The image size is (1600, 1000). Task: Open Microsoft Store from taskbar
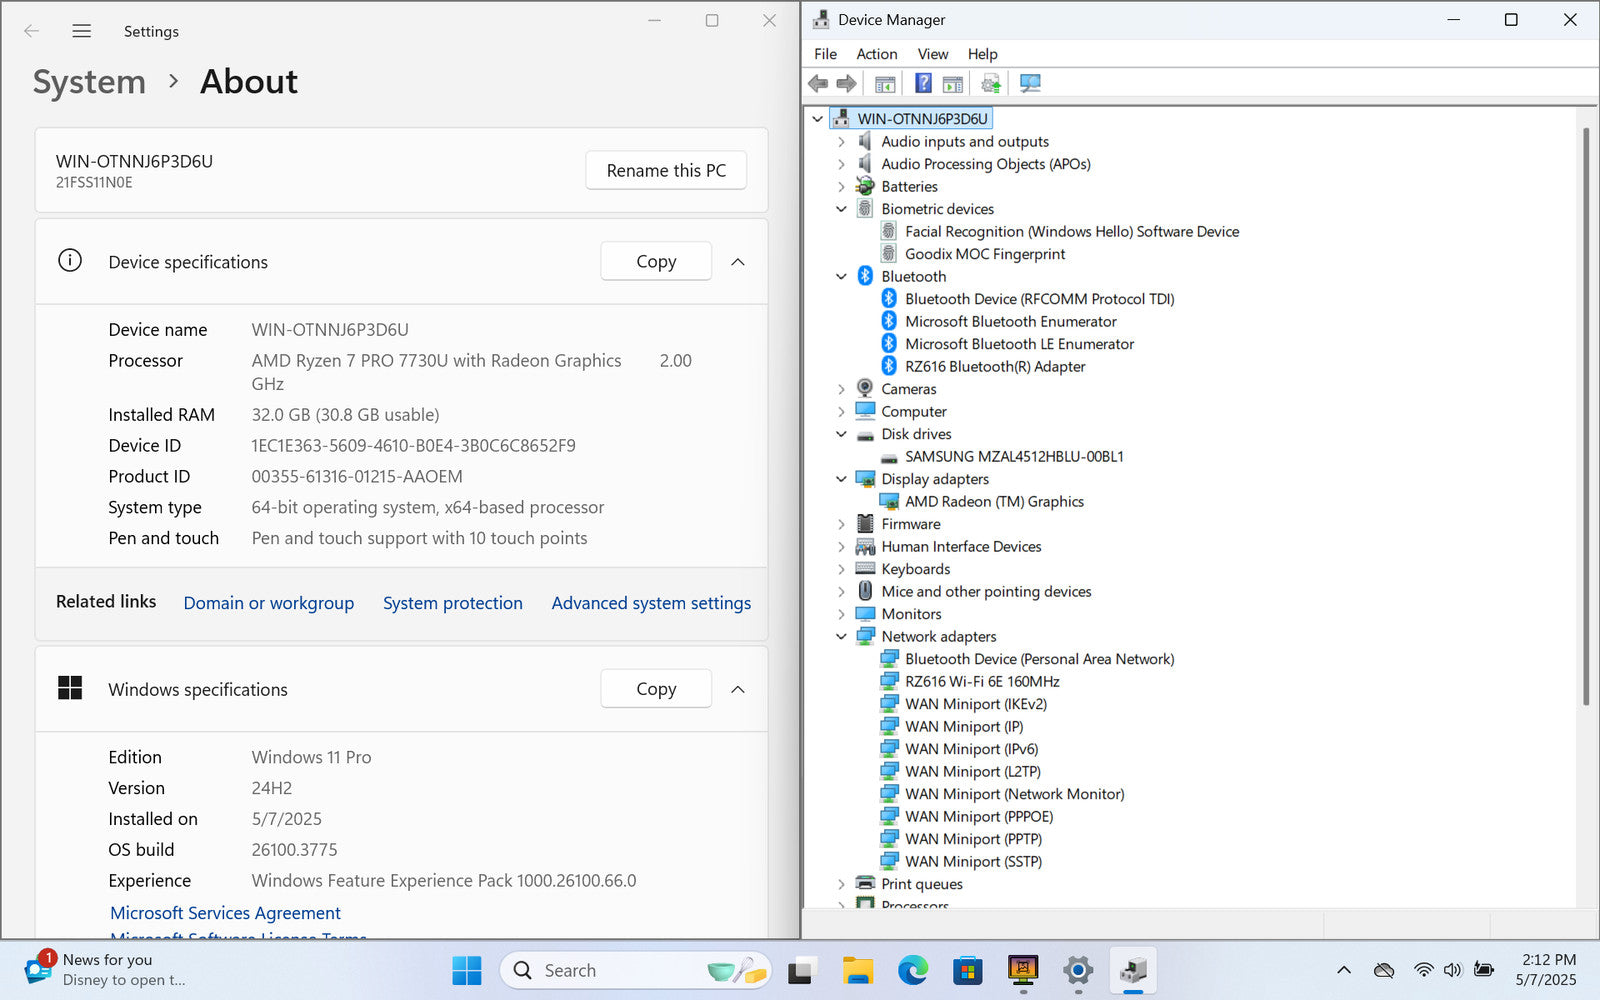[x=968, y=970]
